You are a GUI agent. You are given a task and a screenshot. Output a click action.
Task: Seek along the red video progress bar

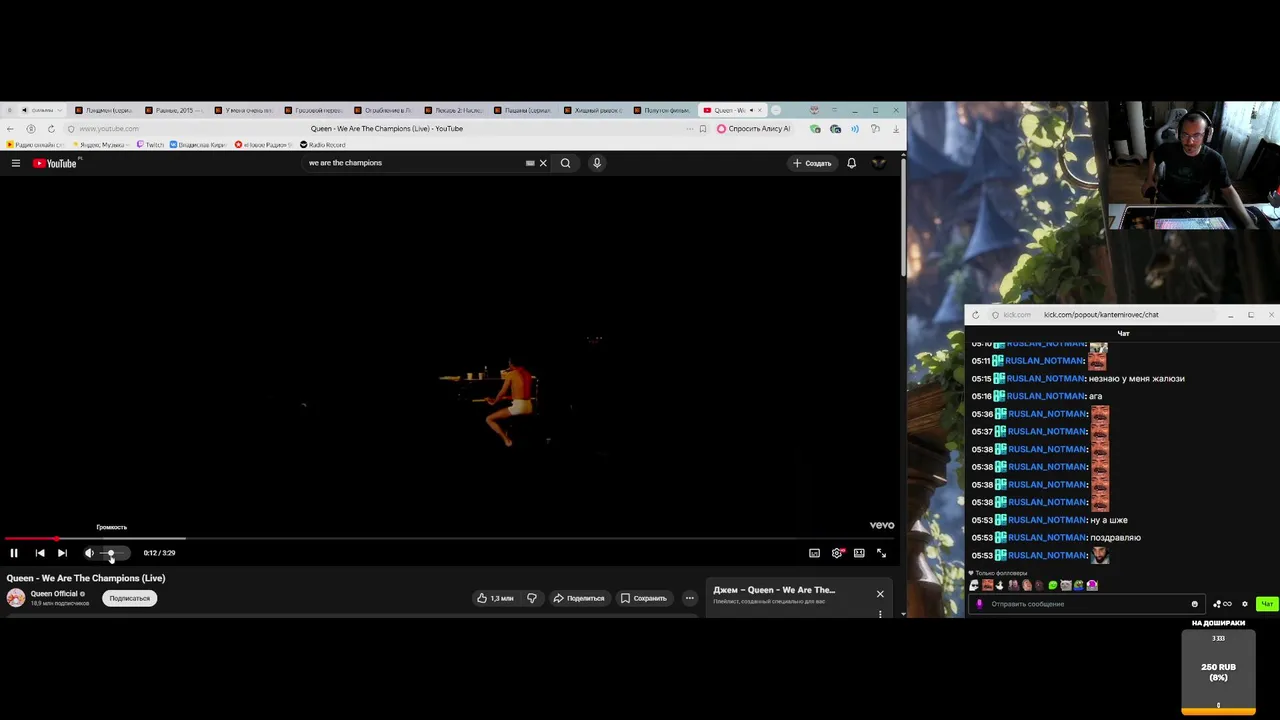click(x=450, y=538)
